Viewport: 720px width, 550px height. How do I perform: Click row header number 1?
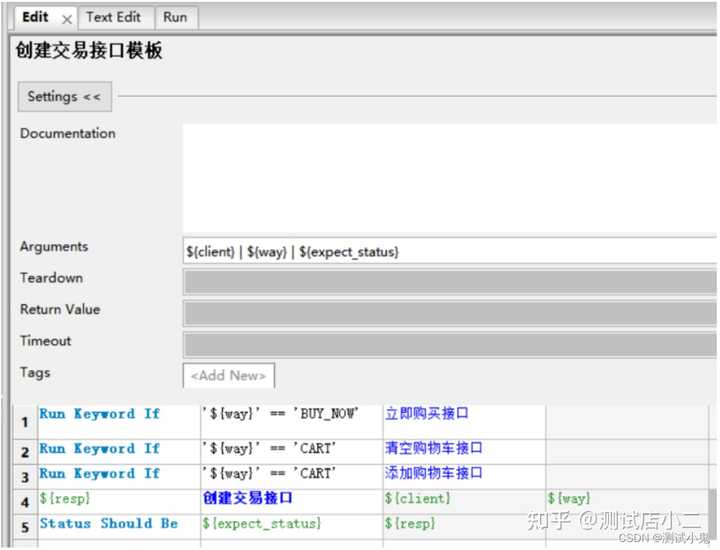[25, 421]
